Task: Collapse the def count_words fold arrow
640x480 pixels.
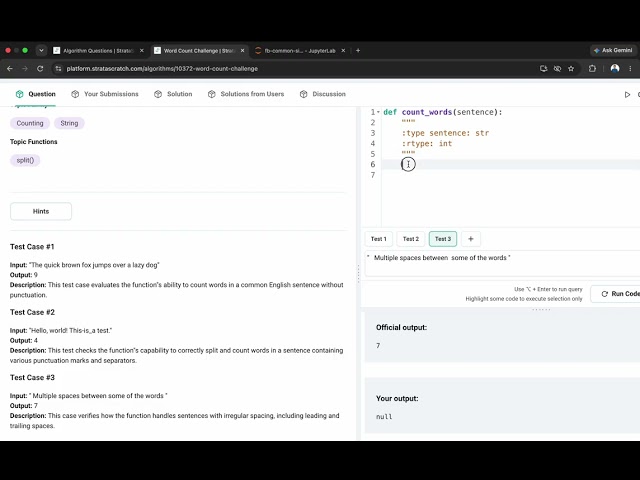Action: [x=378, y=112]
